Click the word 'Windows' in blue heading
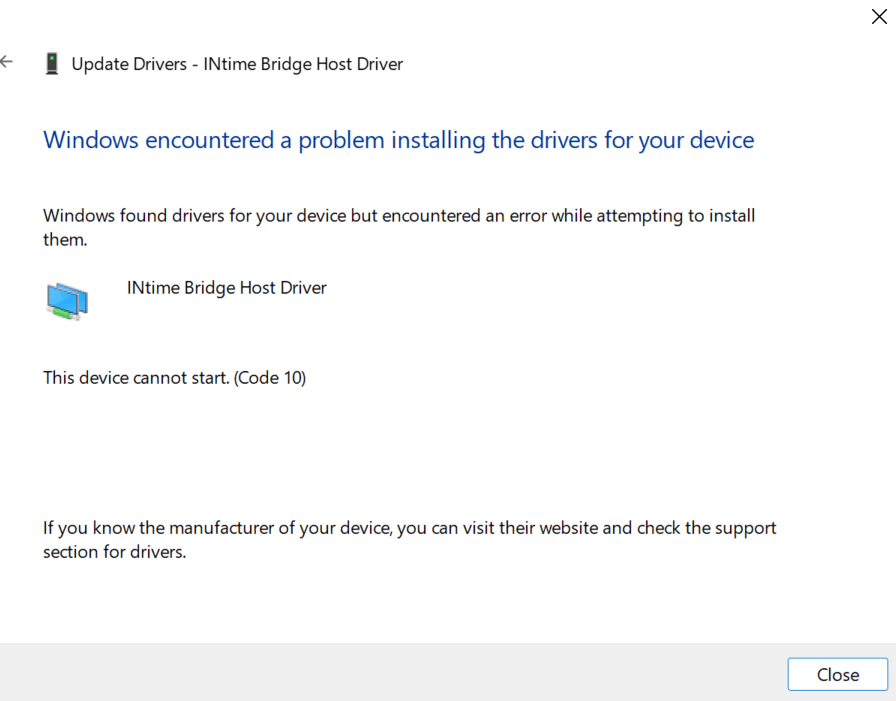The width and height of the screenshot is (896, 701). [91, 141]
